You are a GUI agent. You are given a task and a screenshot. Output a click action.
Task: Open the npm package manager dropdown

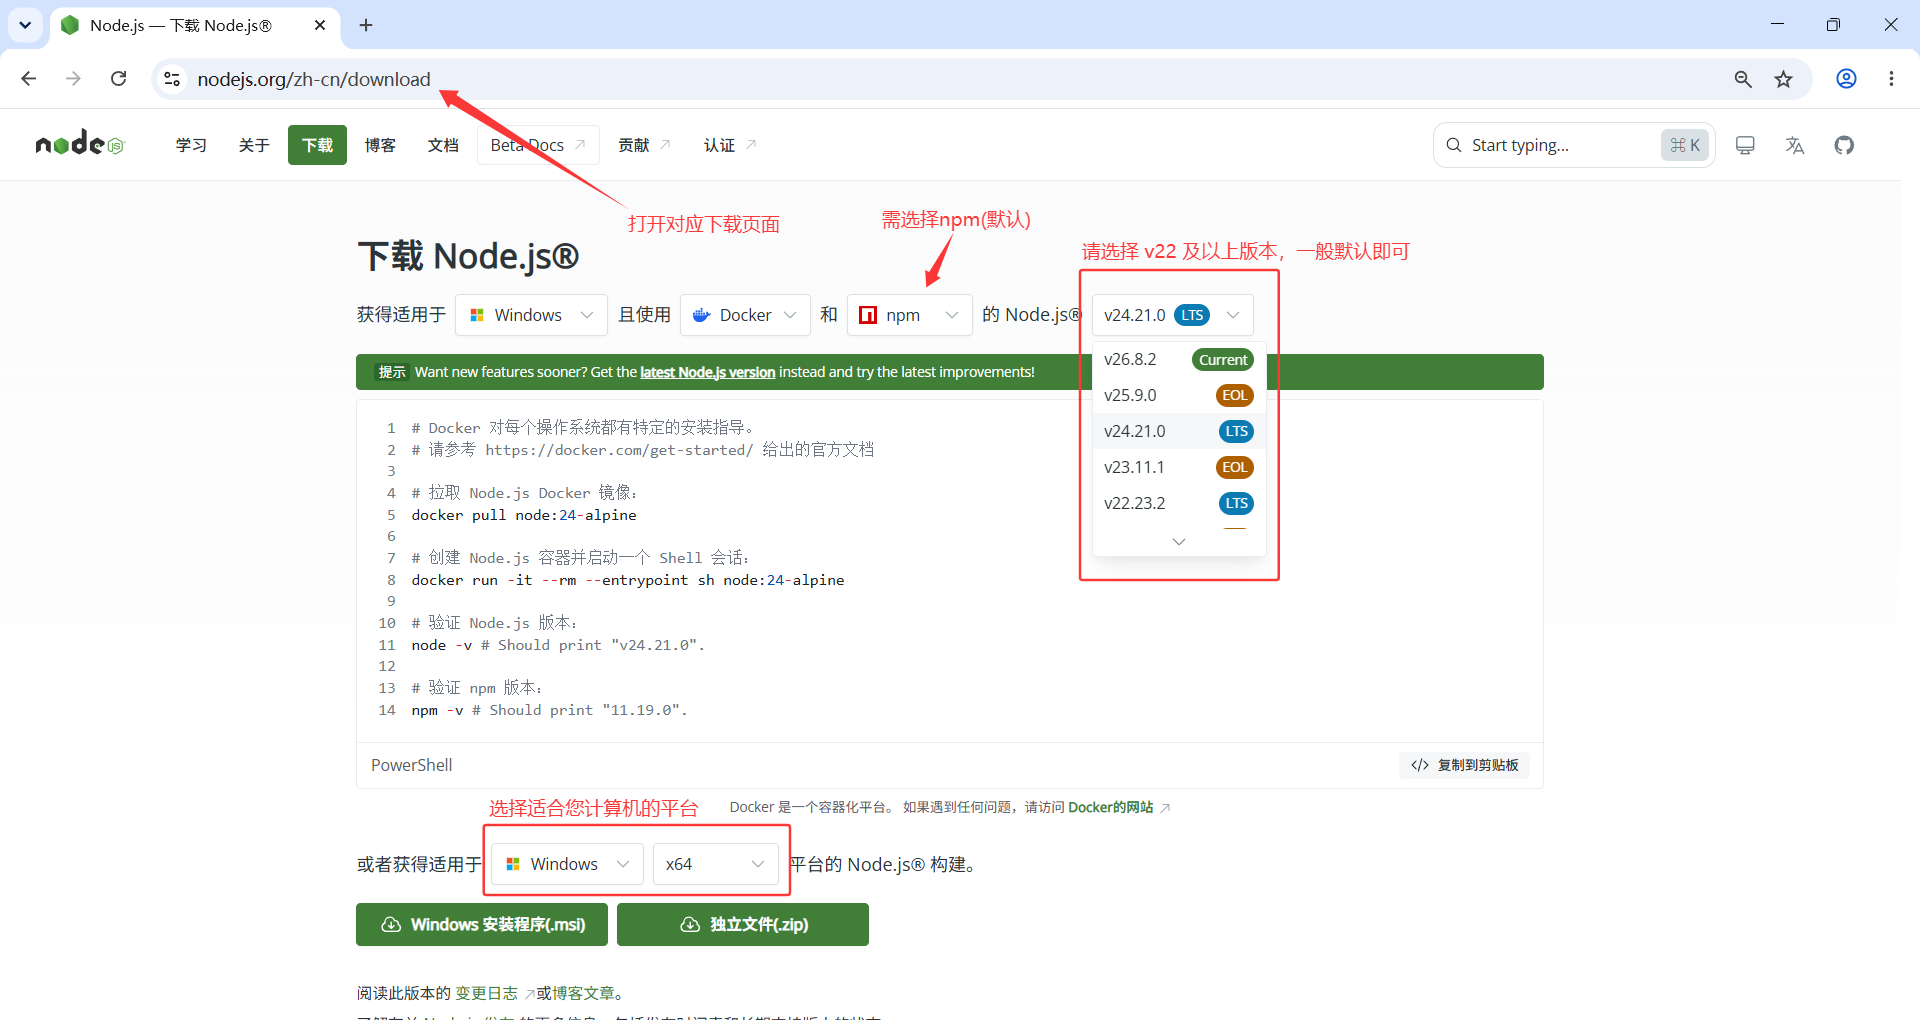(909, 315)
